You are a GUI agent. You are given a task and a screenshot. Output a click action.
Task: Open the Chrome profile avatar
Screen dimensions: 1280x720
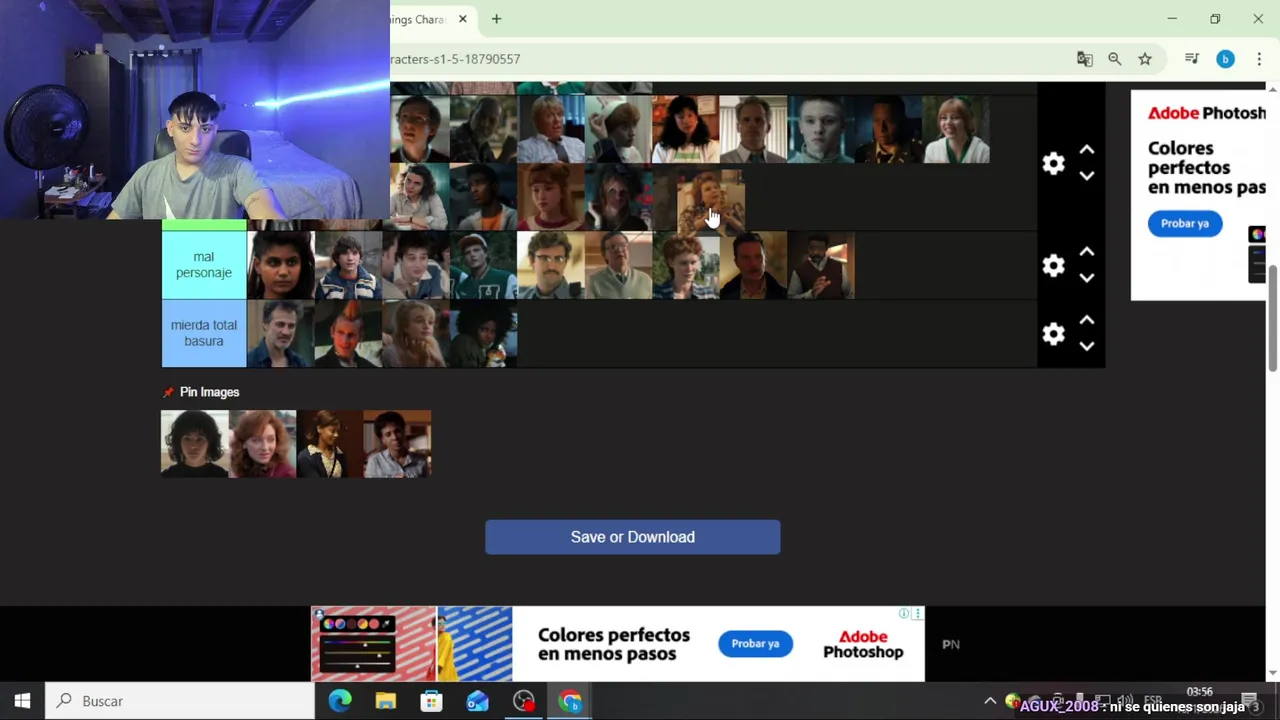tap(1225, 59)
